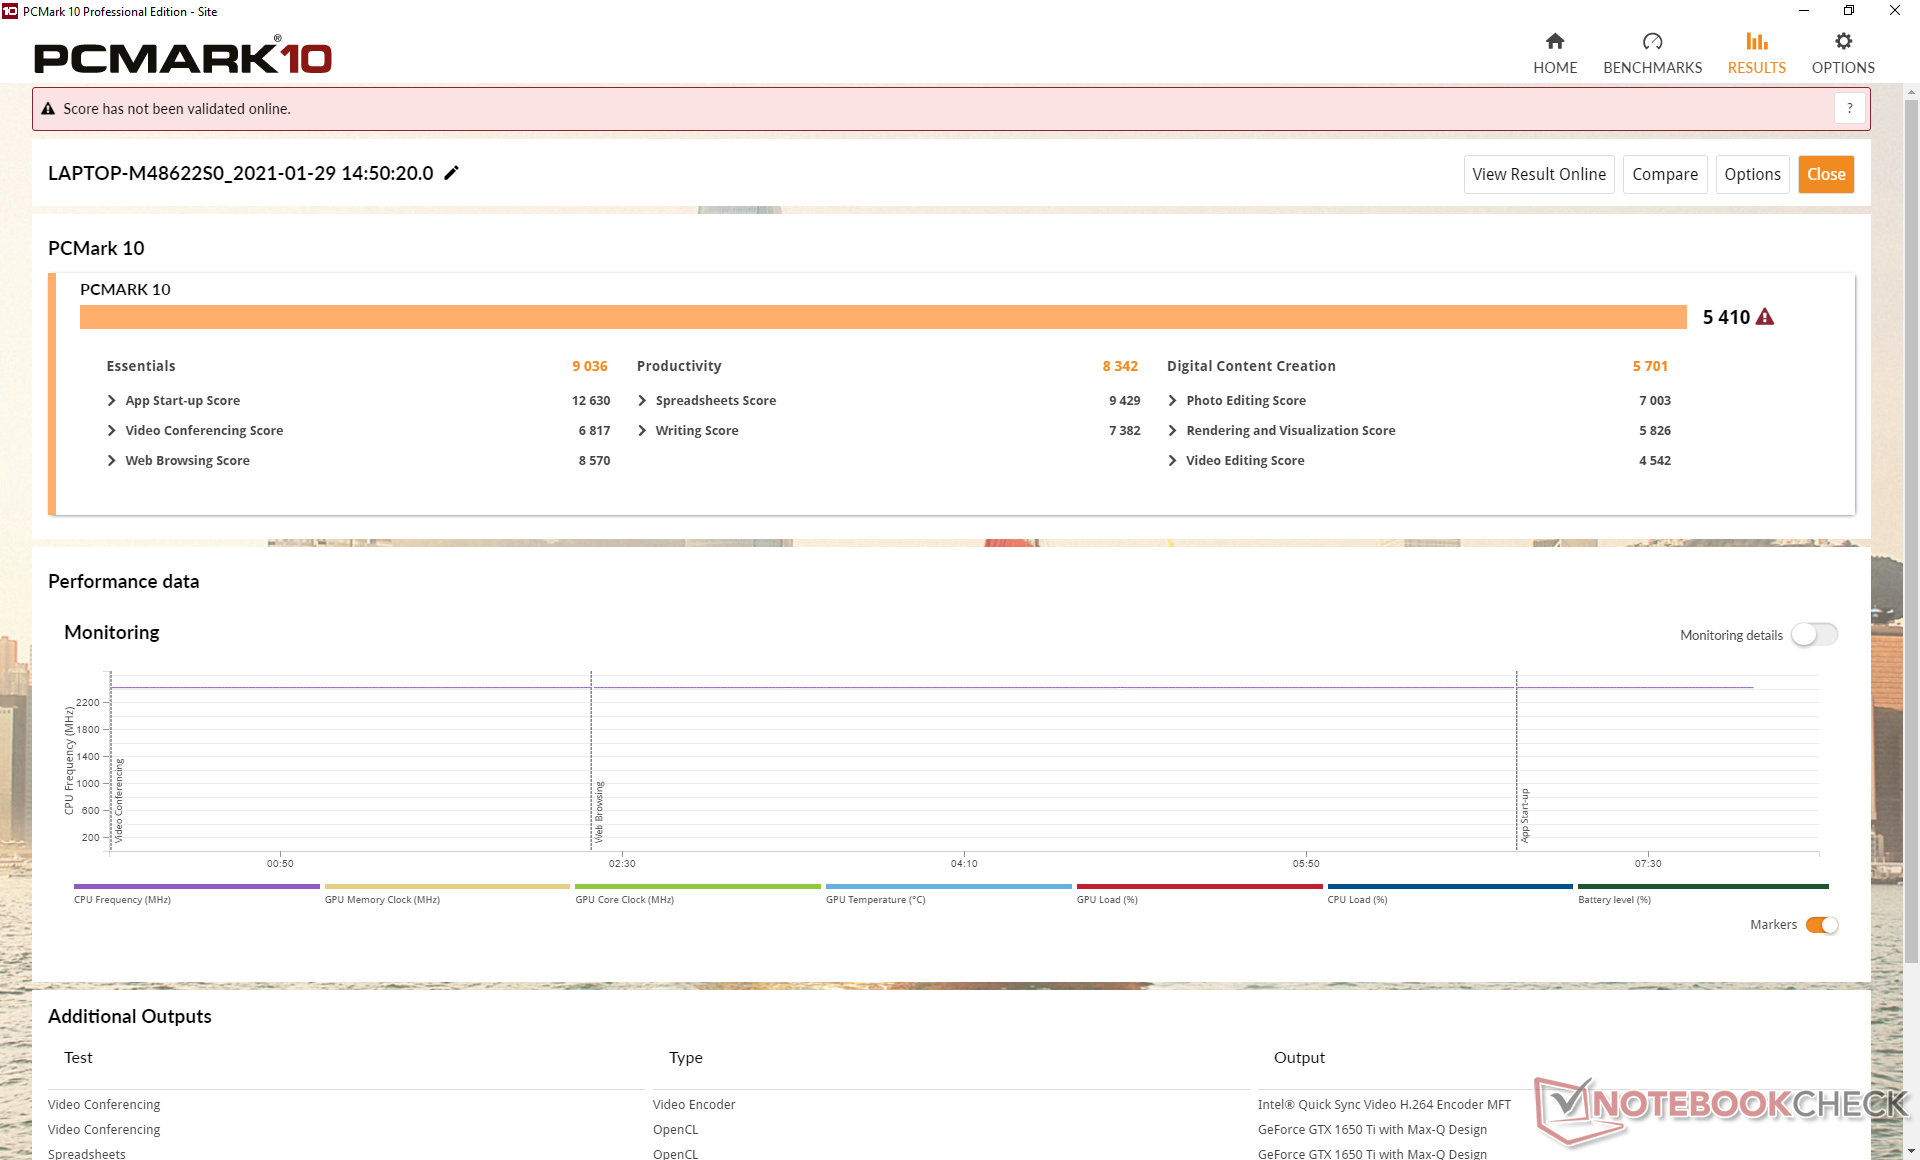
Task: Open Benchmarks via gauge icon
Action: tap(1652, 42)
